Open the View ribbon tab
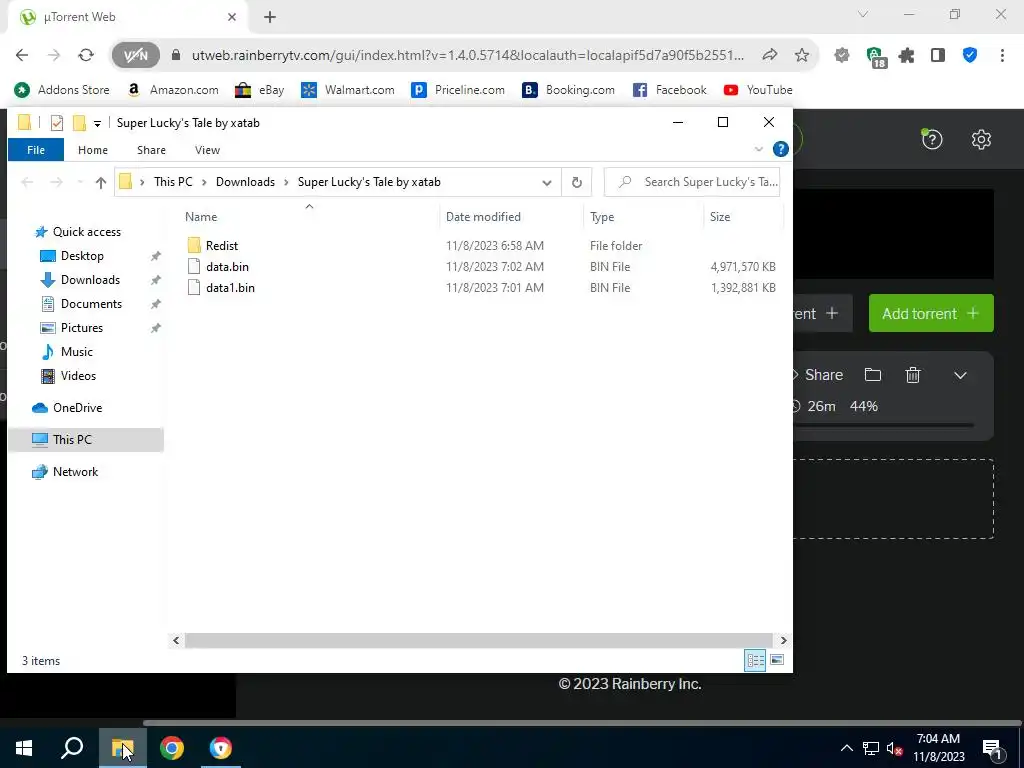 207,150
